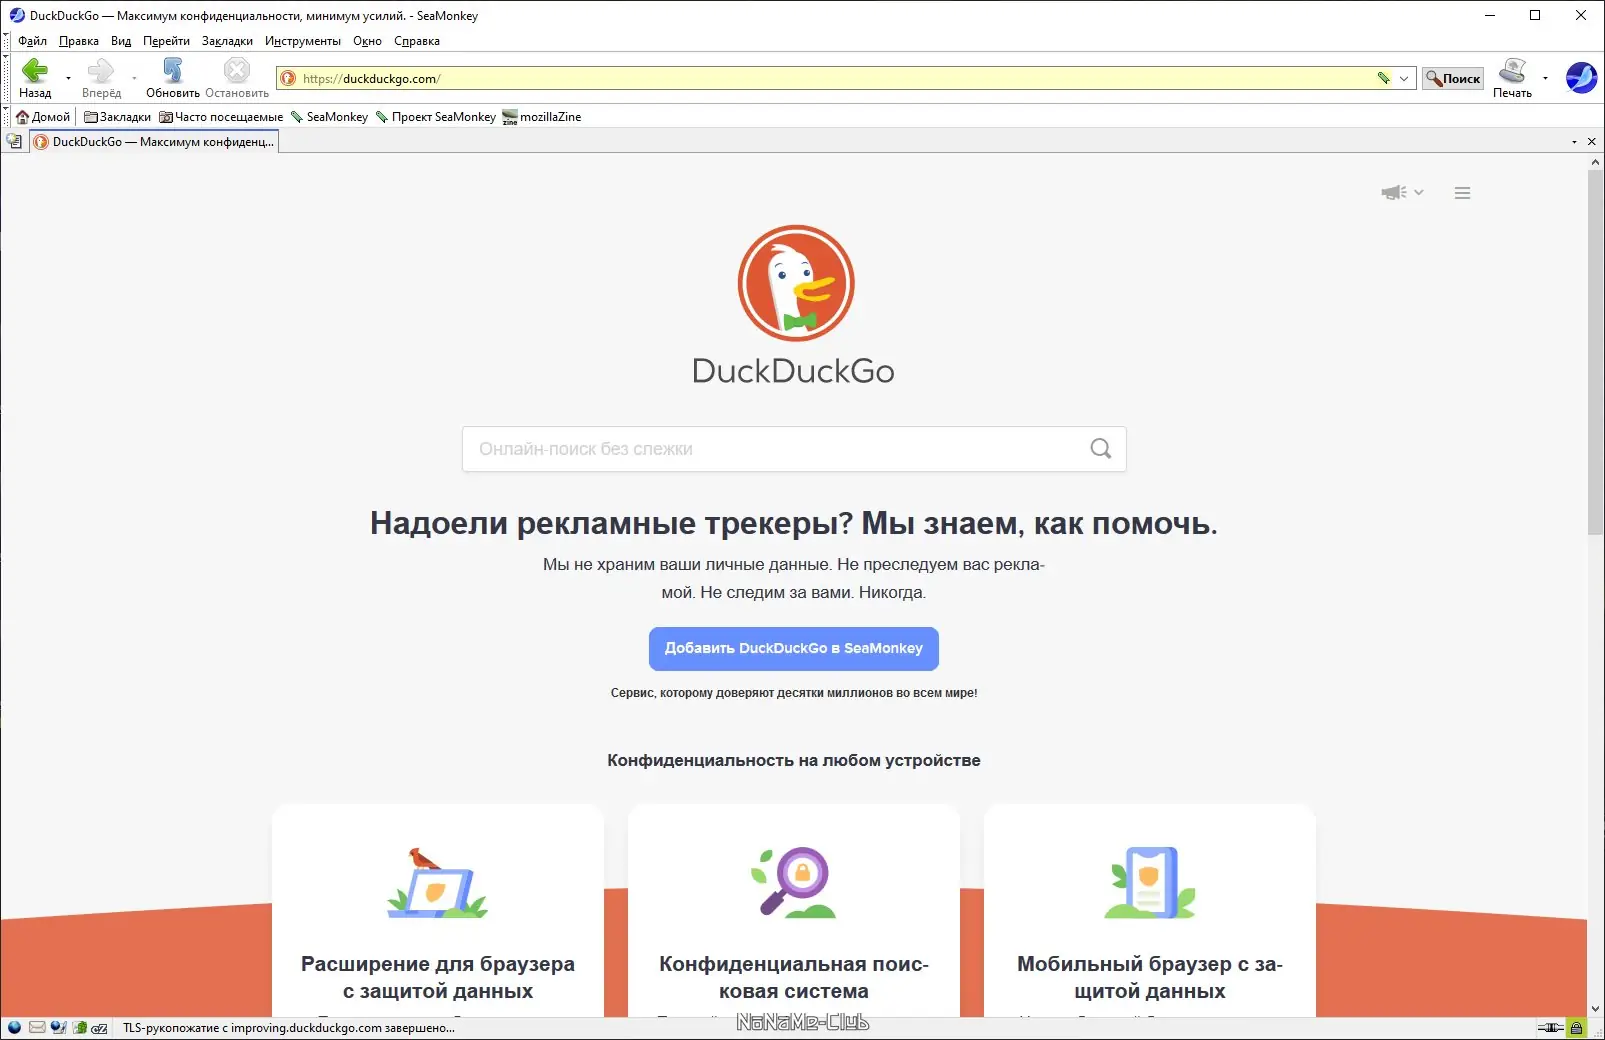
Task: Open the Проект SeaMonkey bookmark
Action: 435,117
